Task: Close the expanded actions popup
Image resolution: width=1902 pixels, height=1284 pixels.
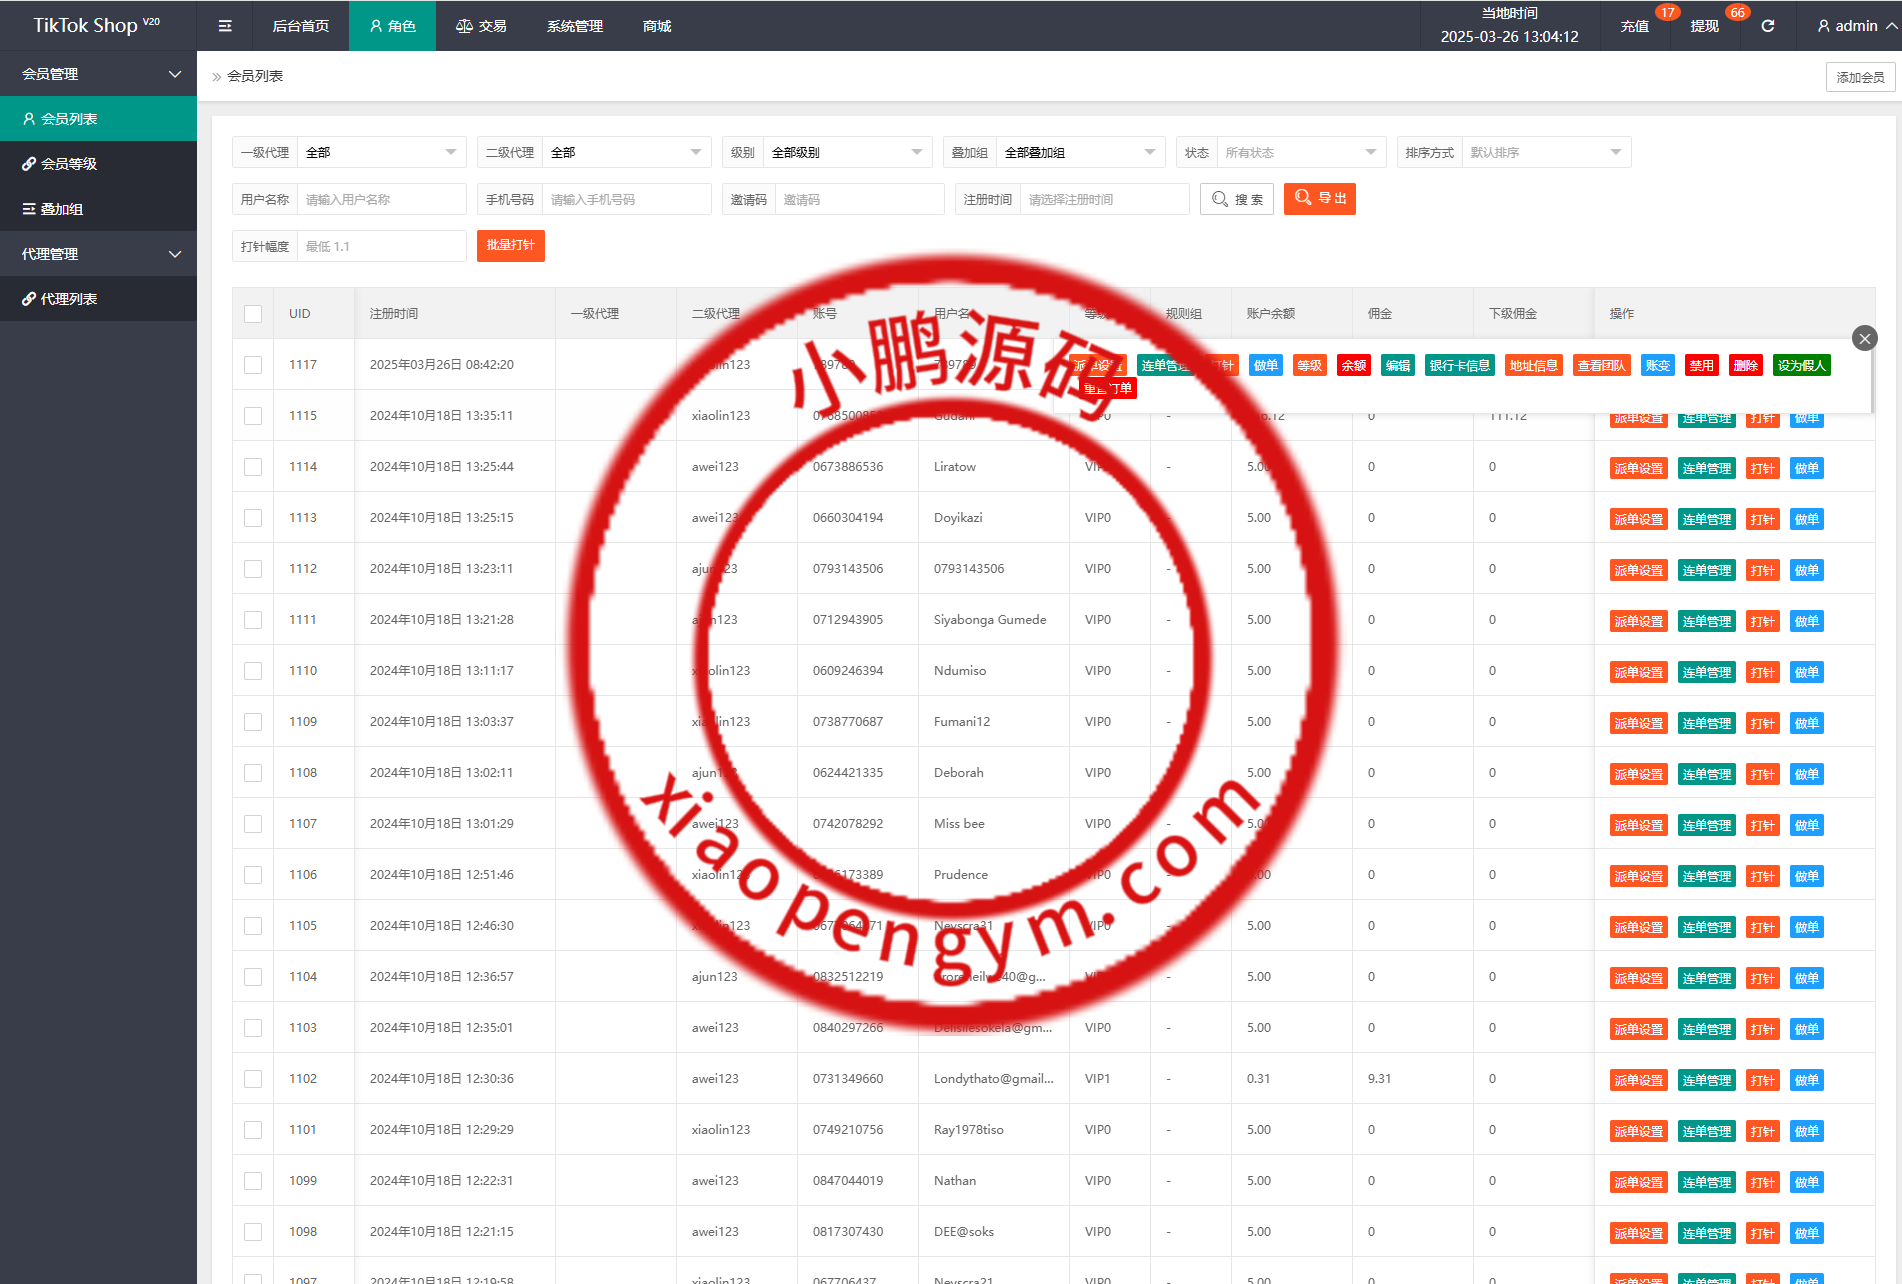Action: coord(1864,338)
